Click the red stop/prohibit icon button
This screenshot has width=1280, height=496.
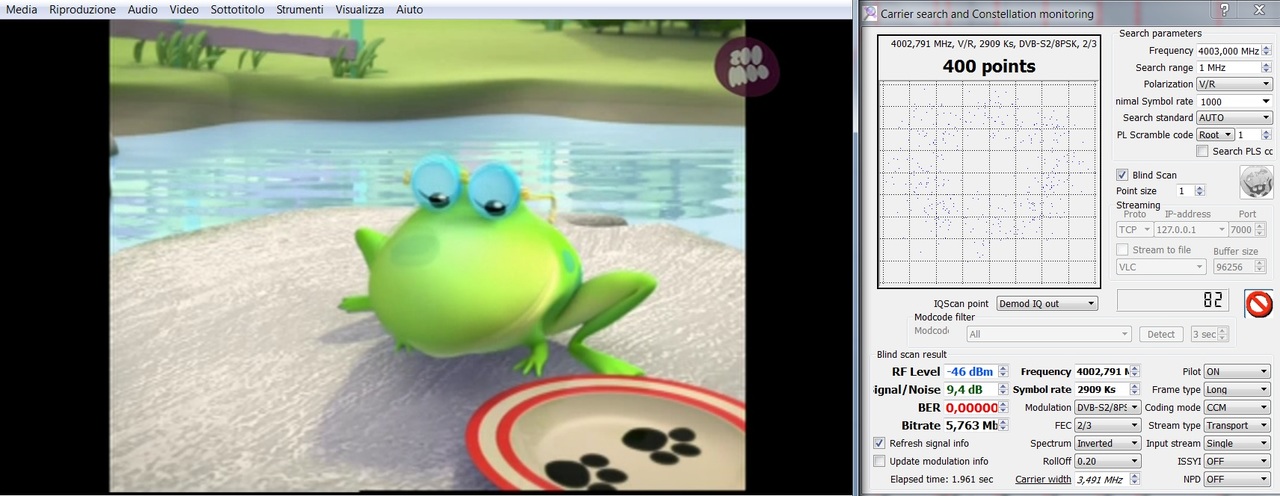1259,303
